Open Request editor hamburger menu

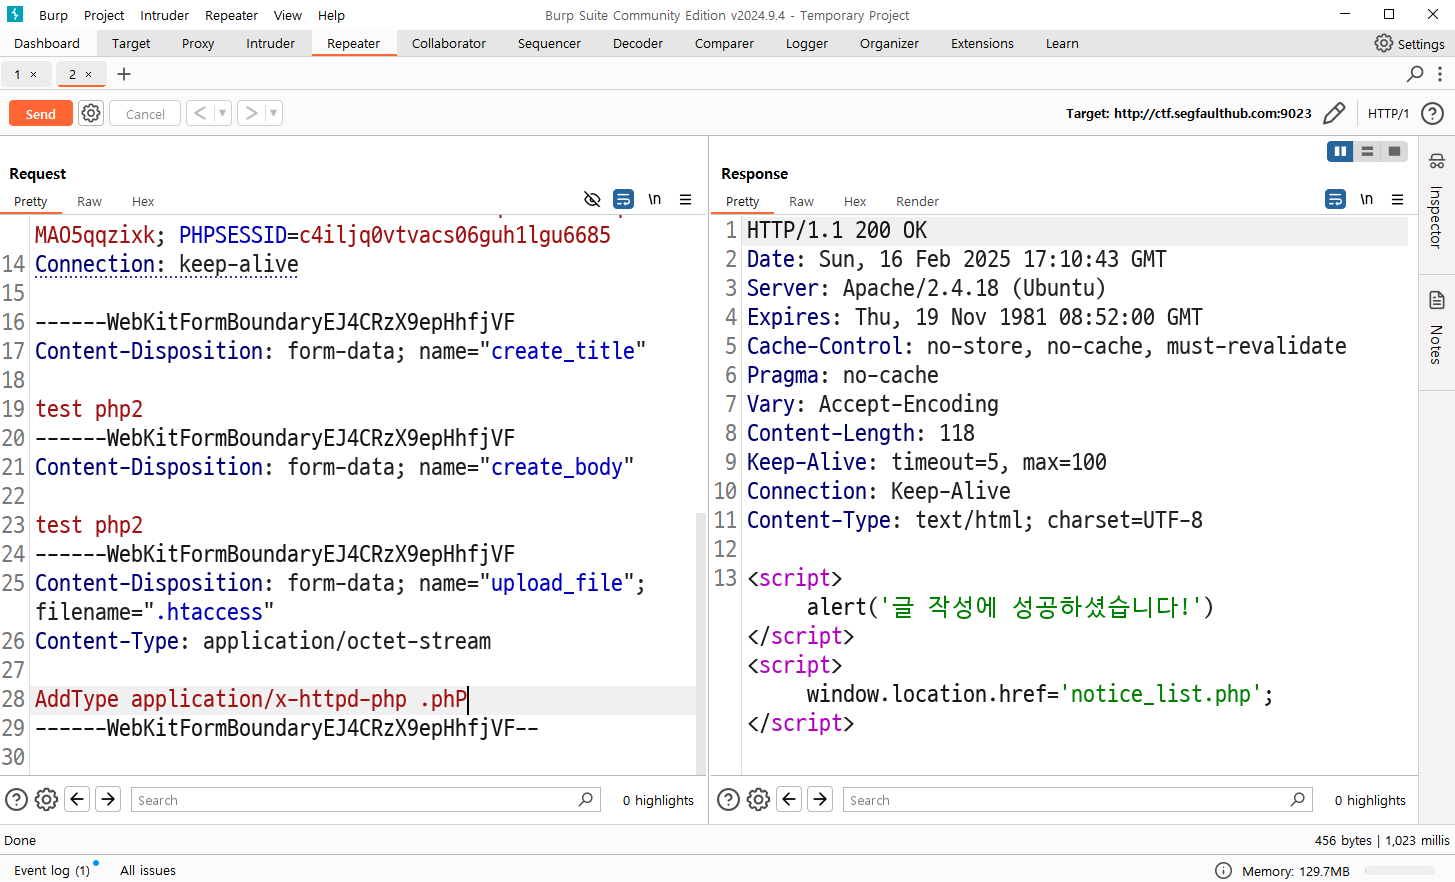pyautogui.click(x=685, y=199)
